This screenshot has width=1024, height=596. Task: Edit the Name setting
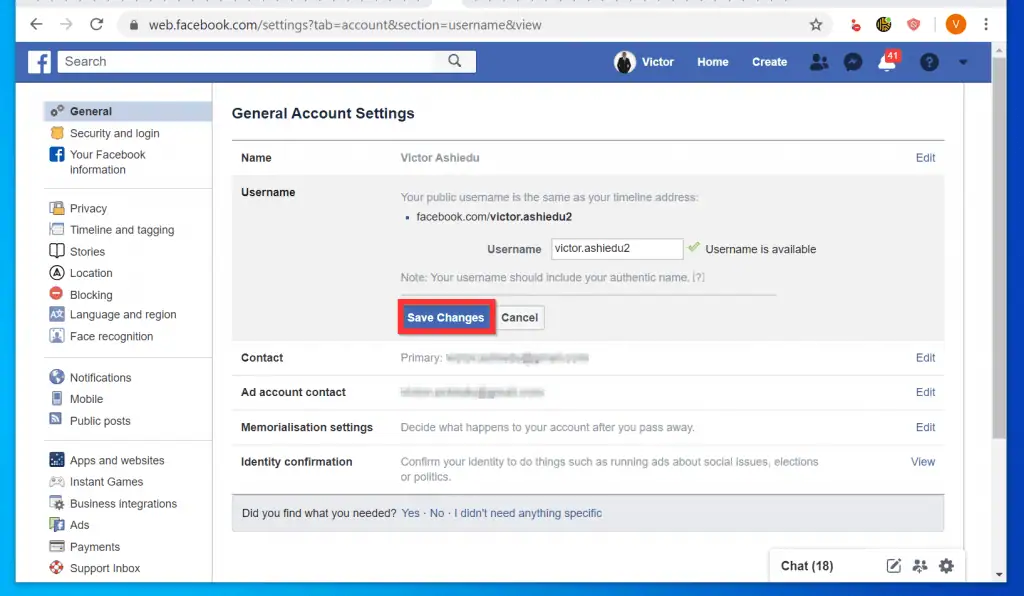point(925,157)
